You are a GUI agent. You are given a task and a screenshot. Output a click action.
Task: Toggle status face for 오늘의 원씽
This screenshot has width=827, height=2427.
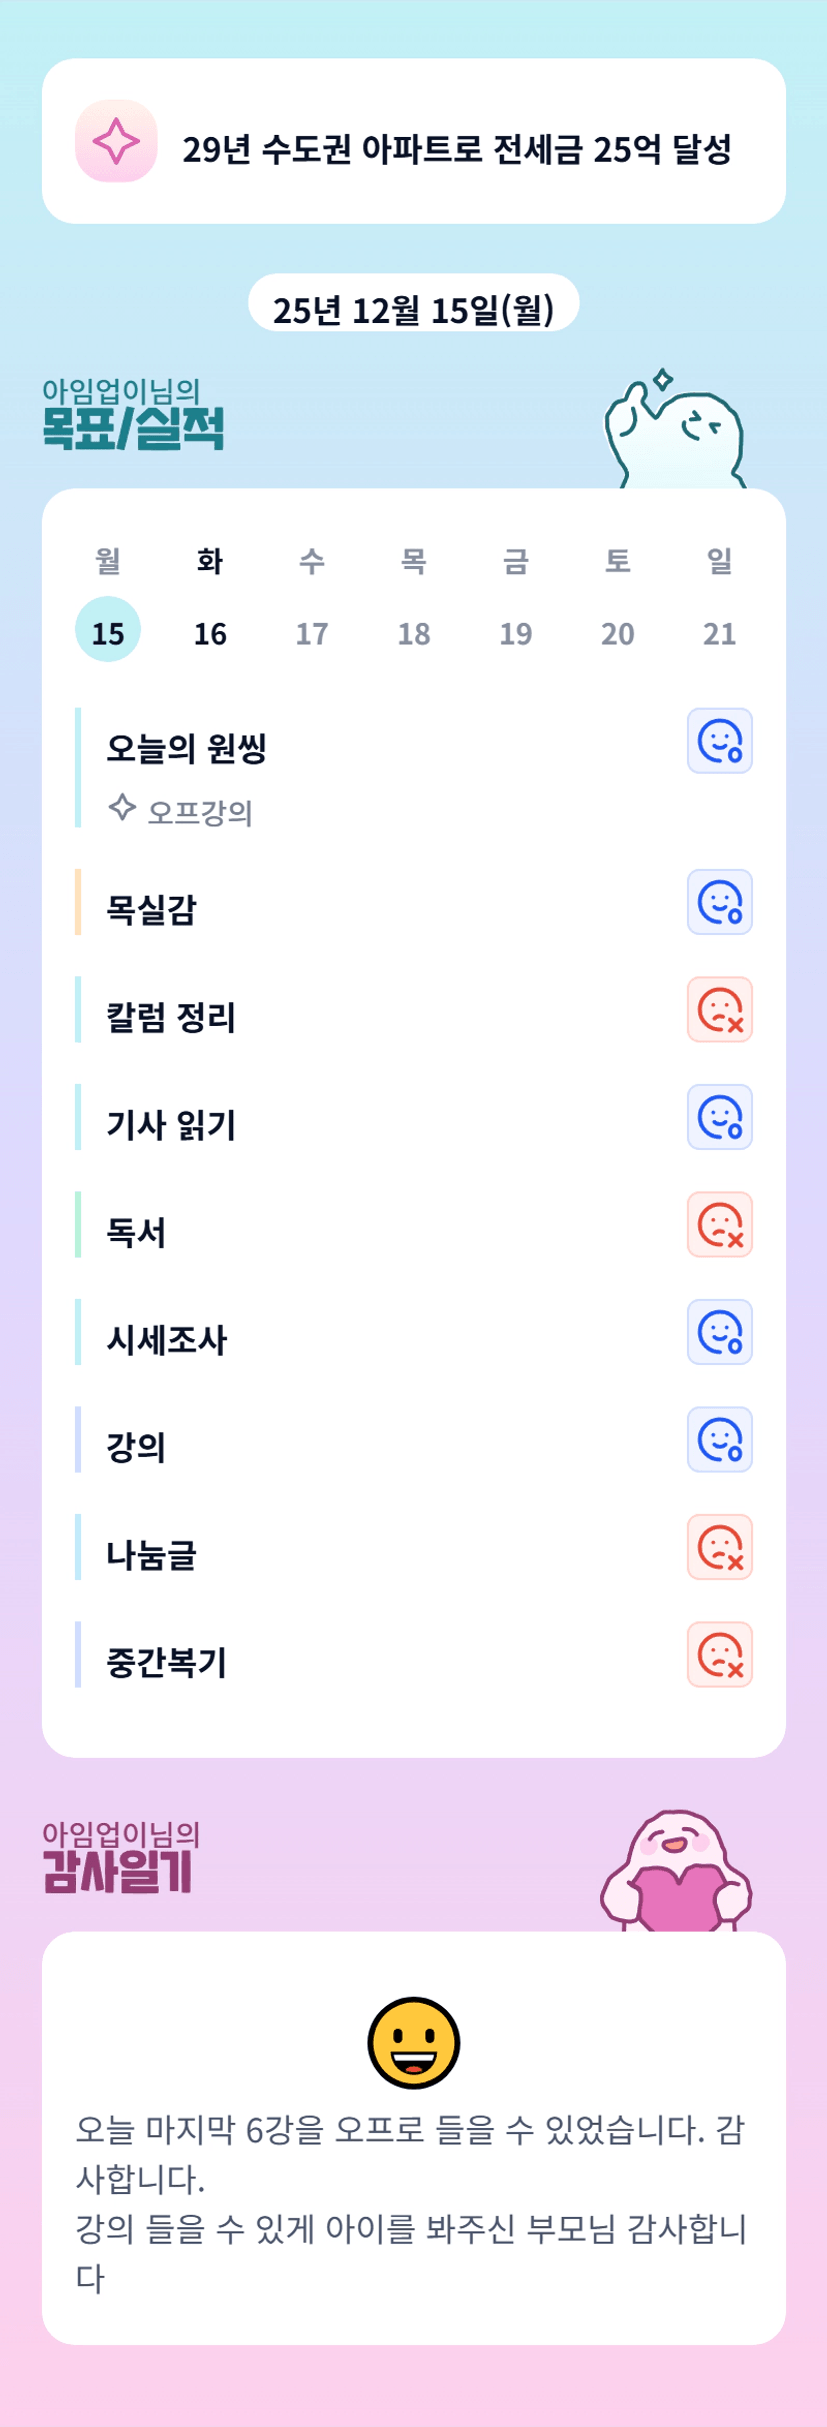point(719,741)
